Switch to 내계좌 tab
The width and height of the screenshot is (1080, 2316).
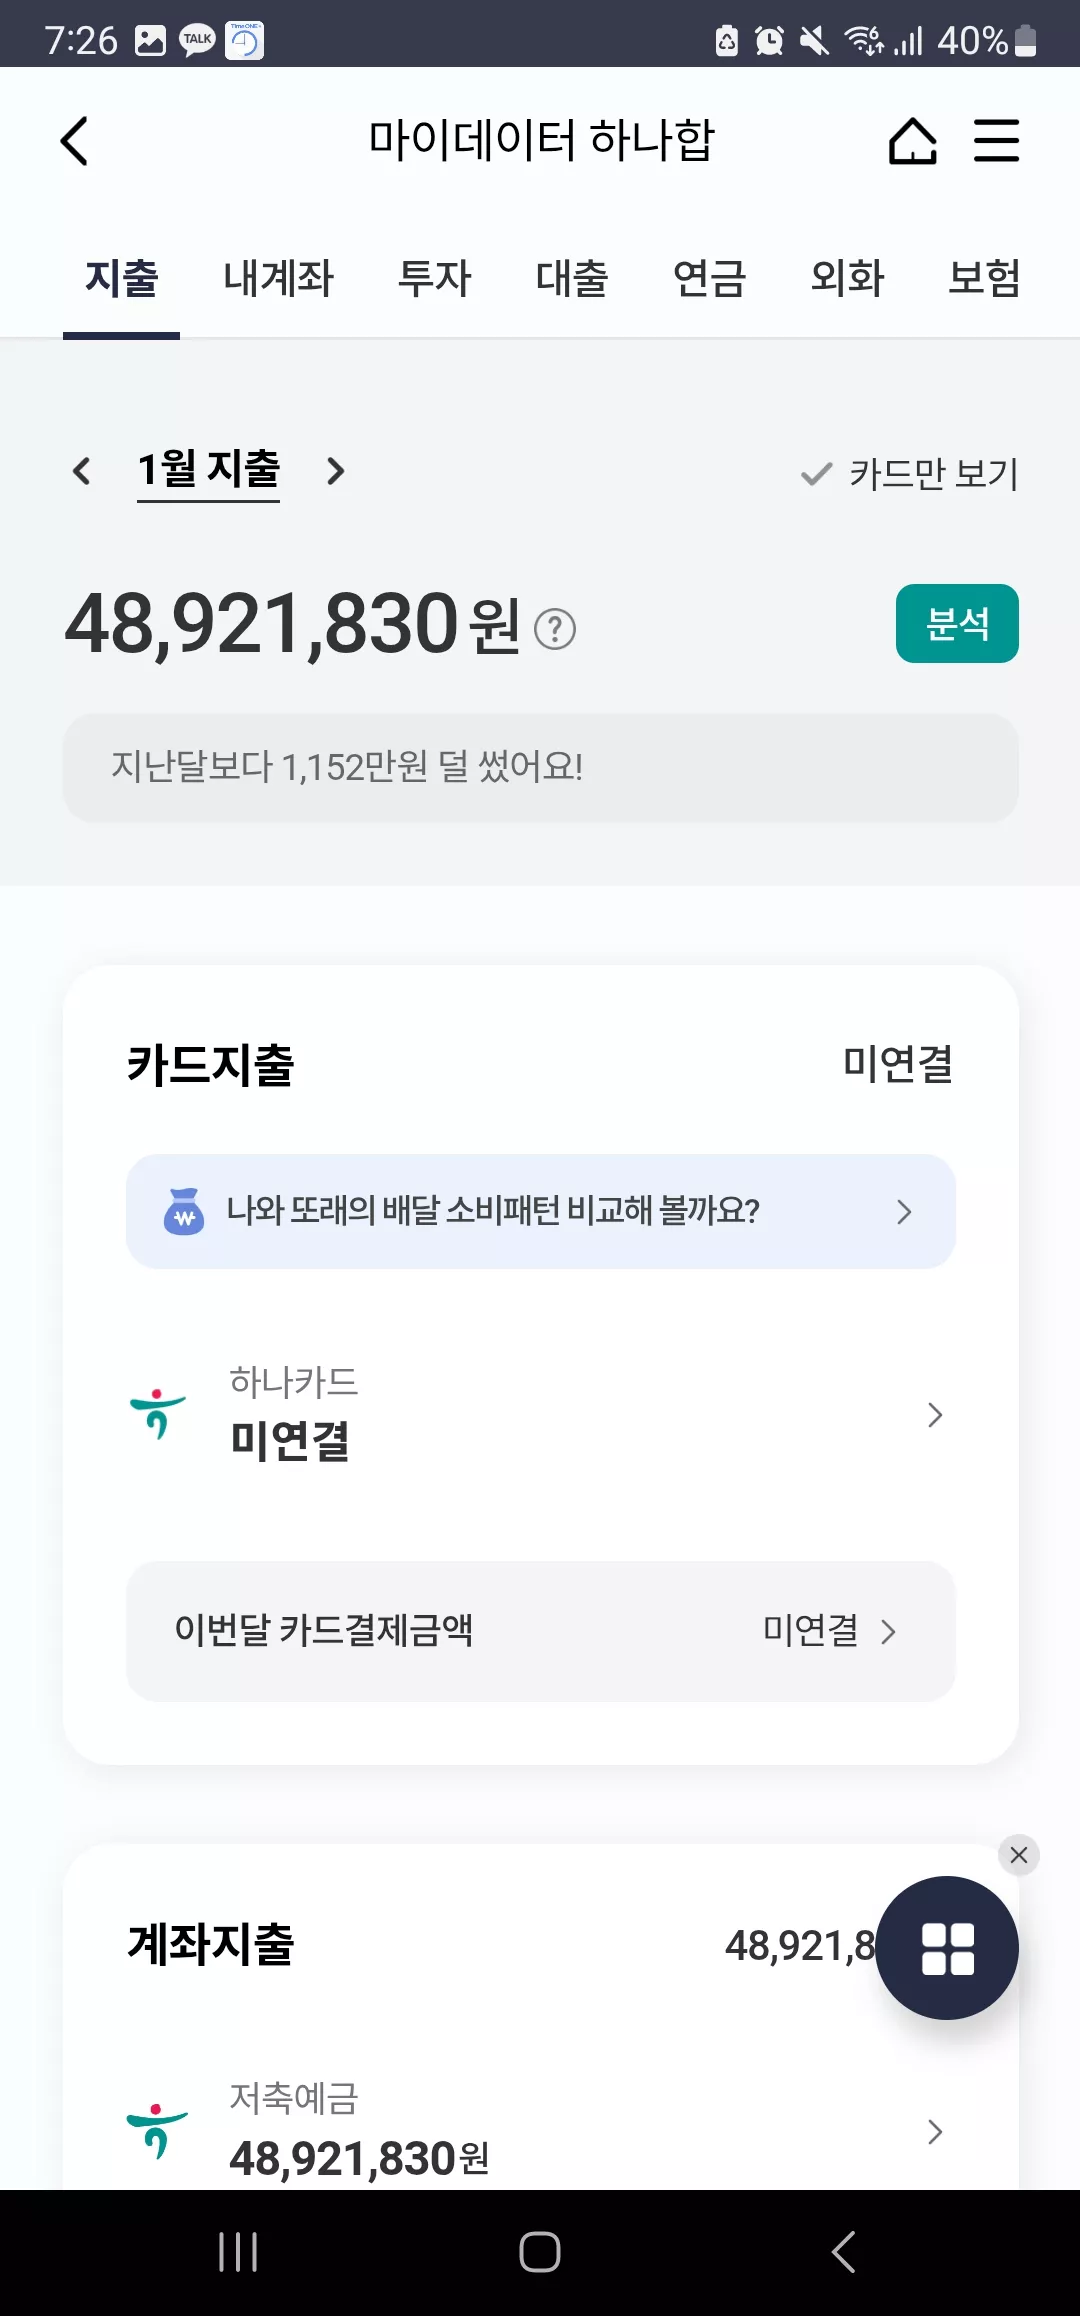(279, 278)
